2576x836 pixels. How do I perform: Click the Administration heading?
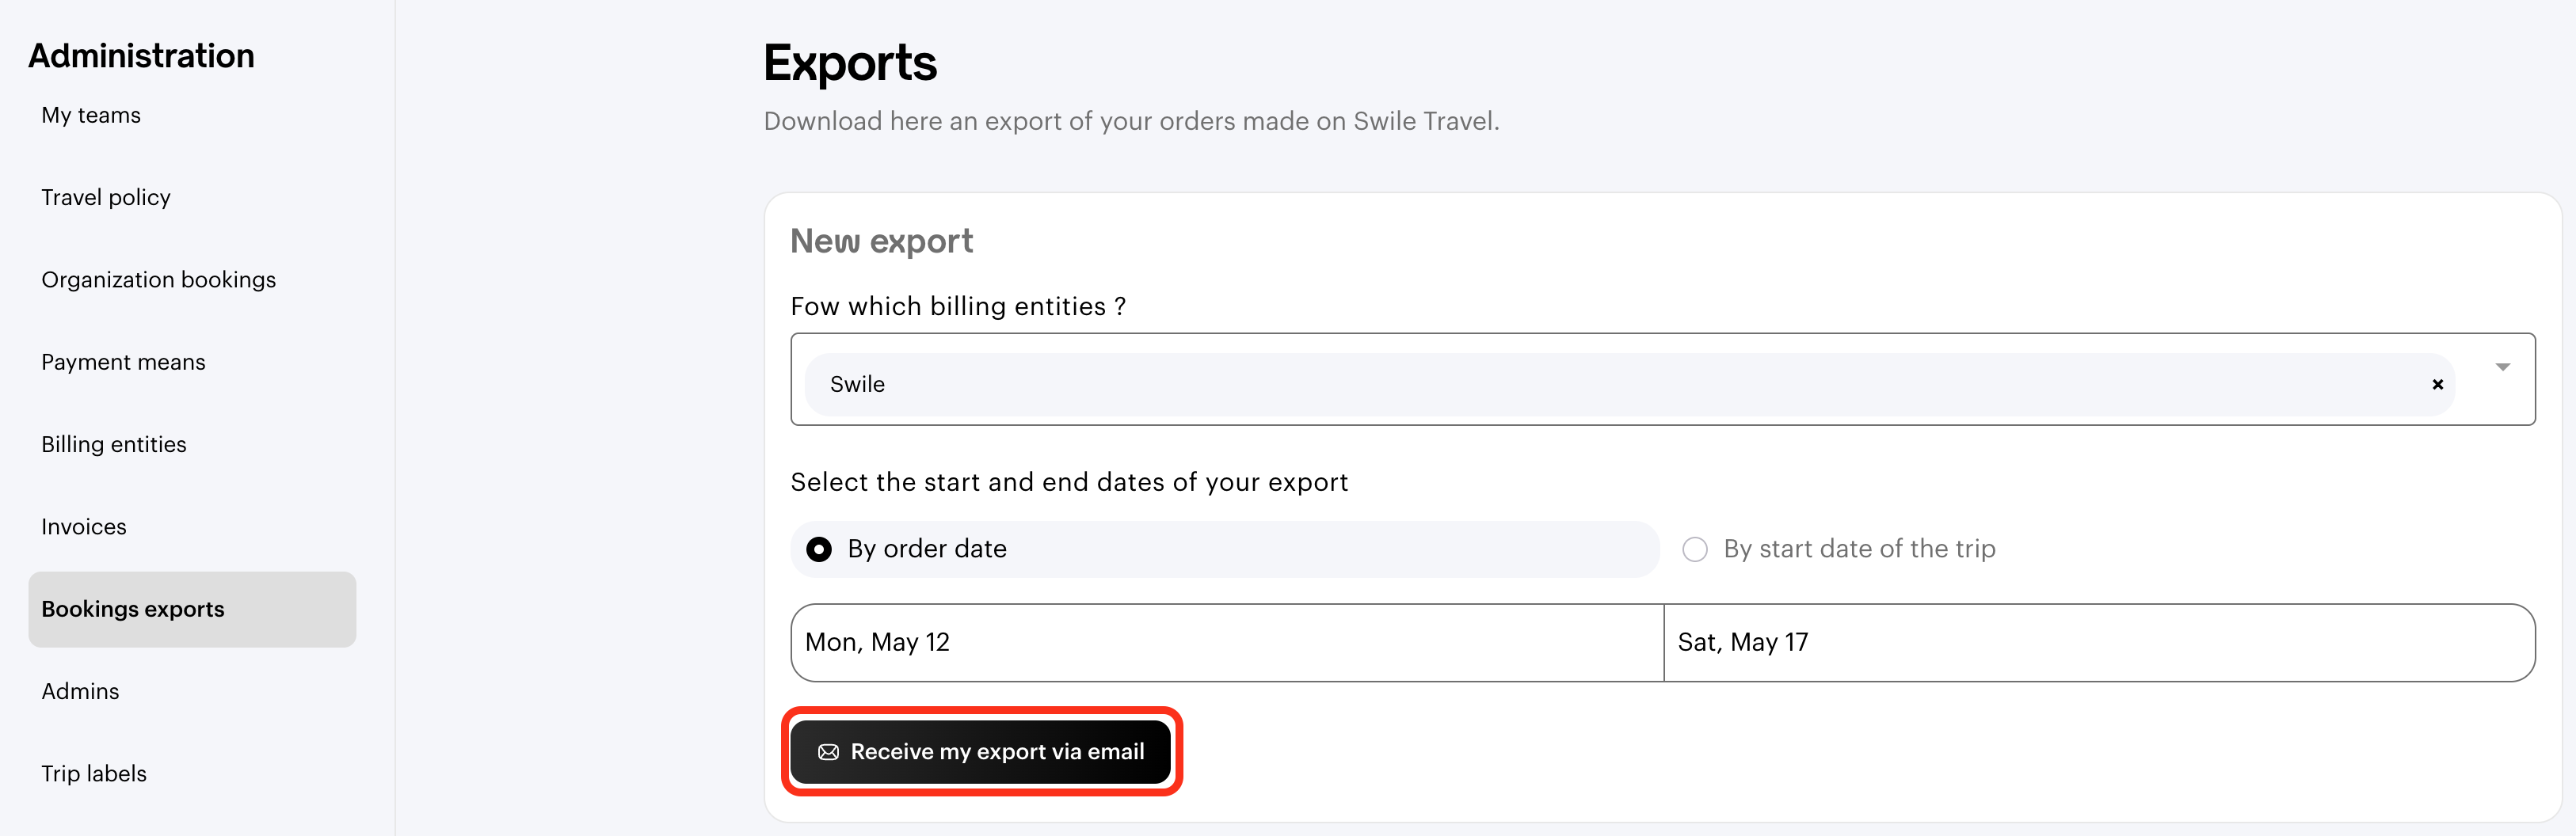click(141, 56)
